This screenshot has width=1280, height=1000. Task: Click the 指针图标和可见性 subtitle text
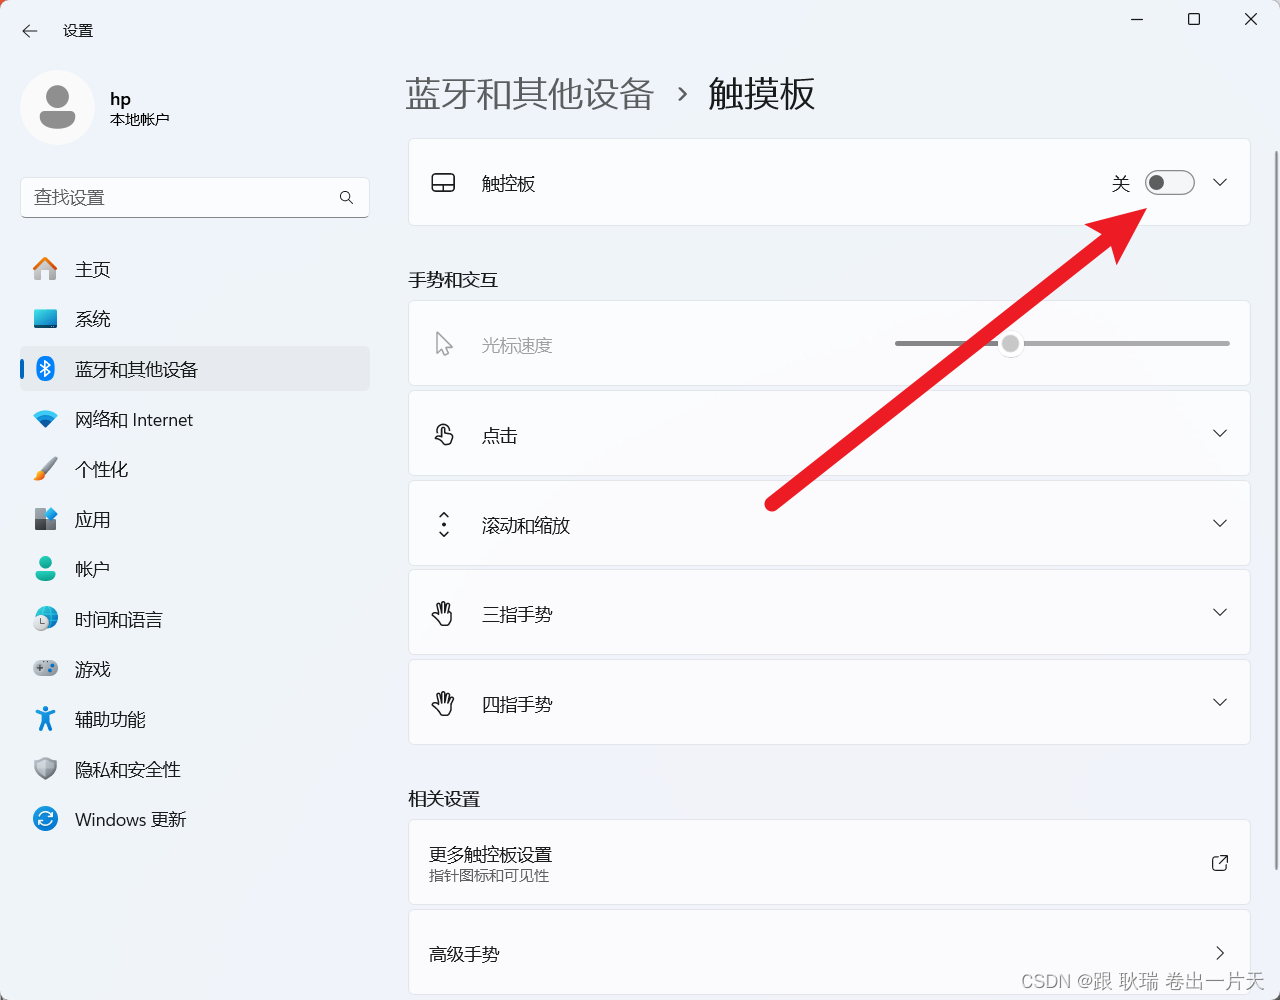(x=489, y=876)
